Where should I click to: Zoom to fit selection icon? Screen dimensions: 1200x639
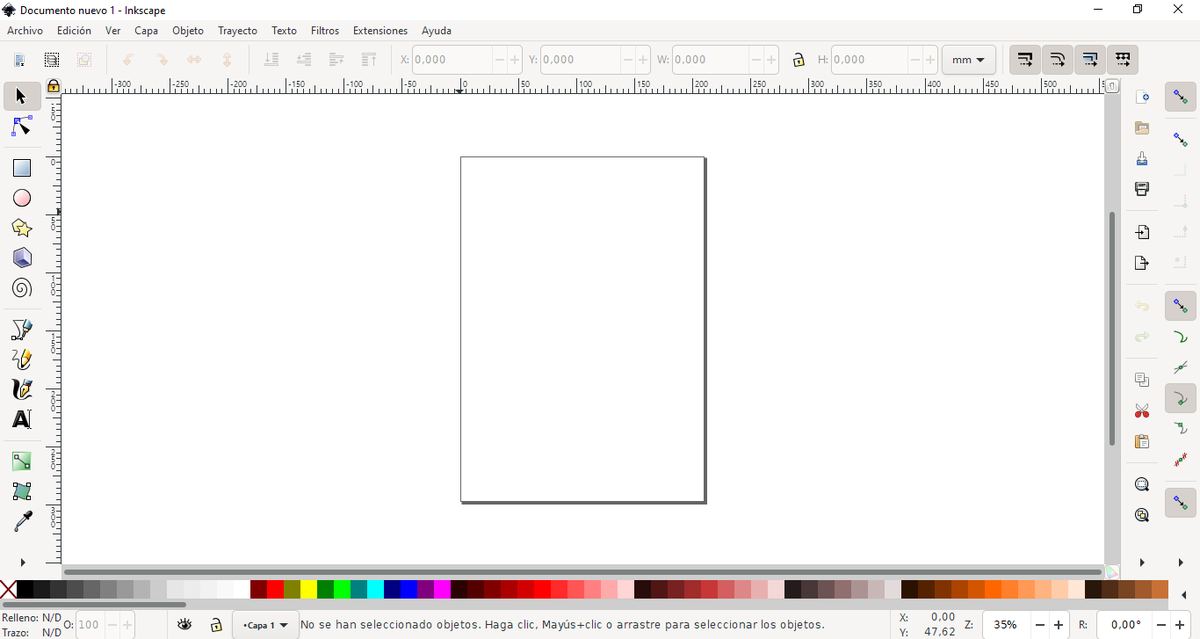[x=1142, y=484]
